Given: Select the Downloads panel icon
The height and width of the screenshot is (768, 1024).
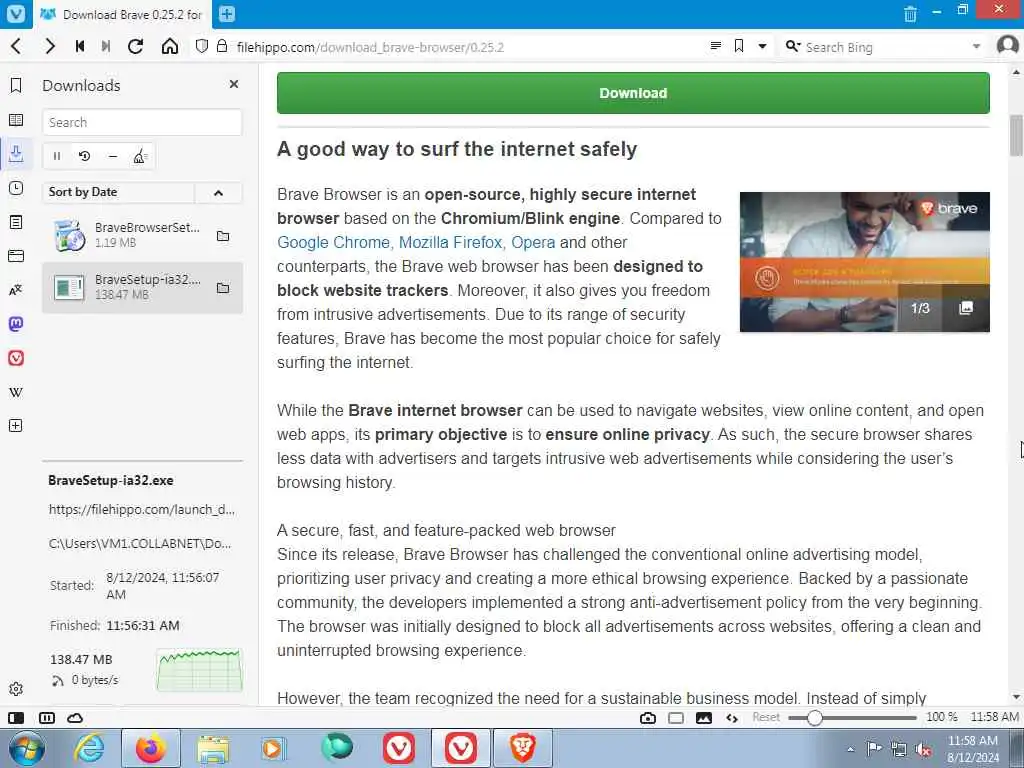Looking at the screenshot, I should click(16, 153).
